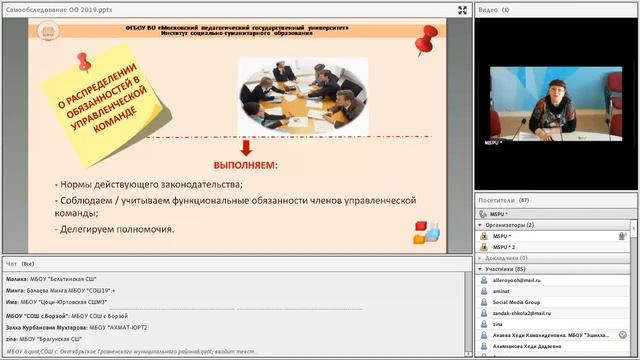The width and height of the screenshot is (640, 360).
Task: Click the host icon of organizer MSPU *
Action: 484,236
